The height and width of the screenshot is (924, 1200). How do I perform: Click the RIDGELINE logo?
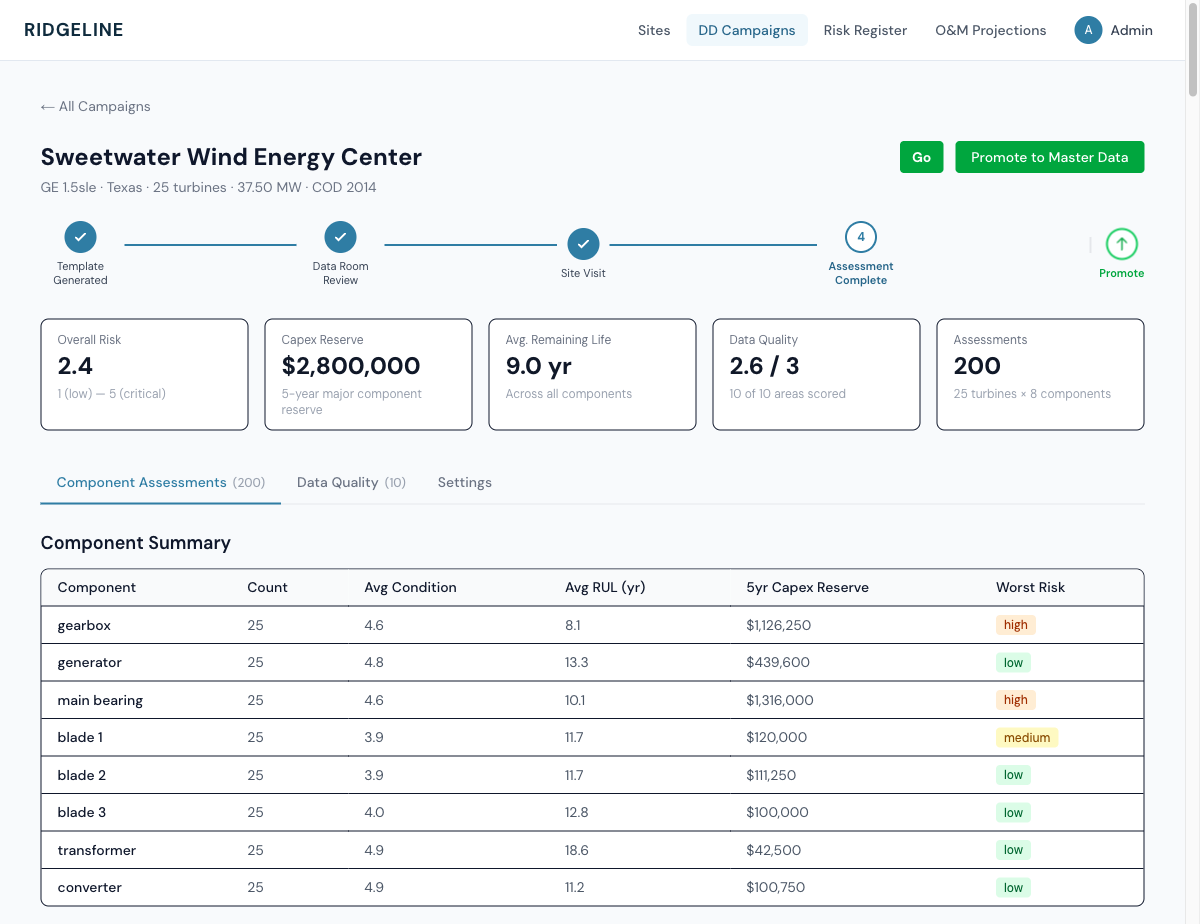pyautogui.click(x=74, y=30)
